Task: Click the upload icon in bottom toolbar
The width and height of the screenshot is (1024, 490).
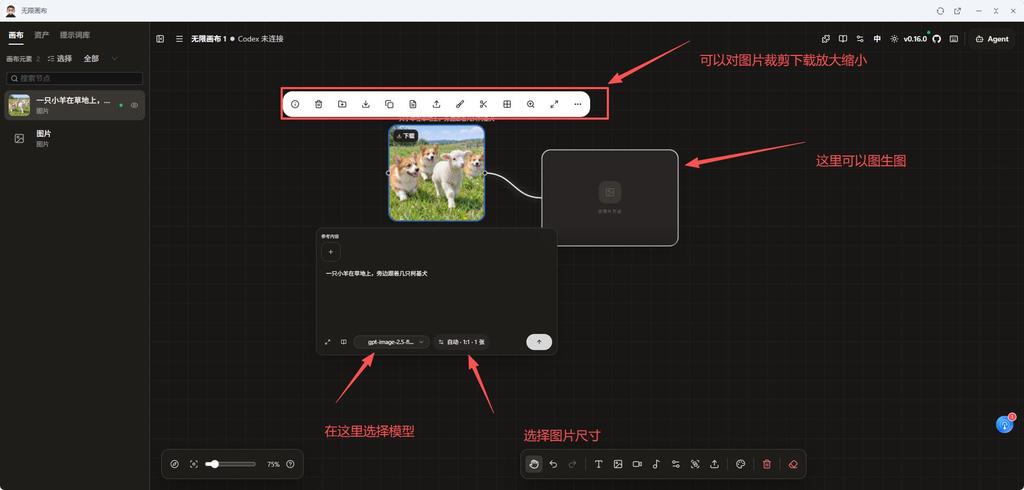Action: 714,464
